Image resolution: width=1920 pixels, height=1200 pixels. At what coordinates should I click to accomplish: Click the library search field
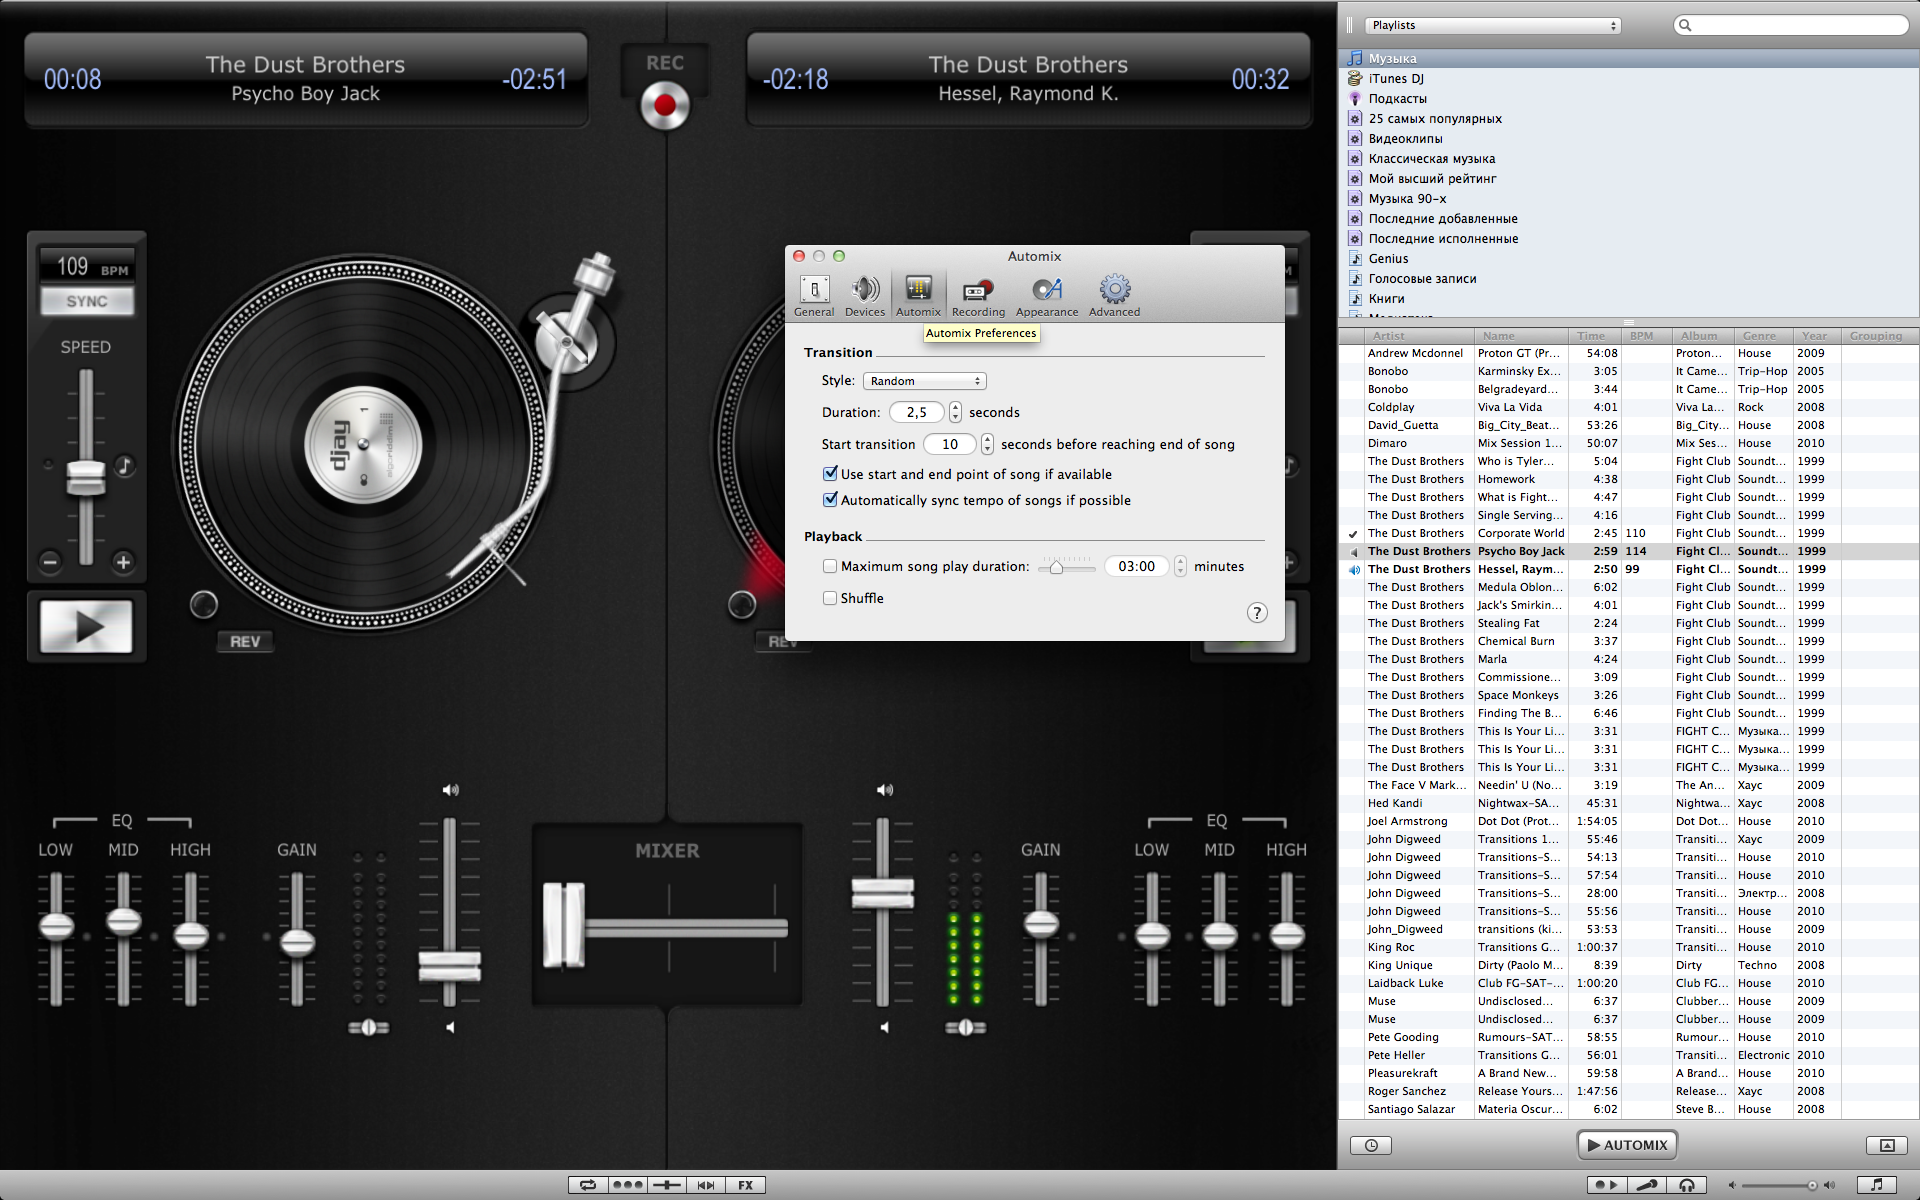click(x=1792, y=25)
